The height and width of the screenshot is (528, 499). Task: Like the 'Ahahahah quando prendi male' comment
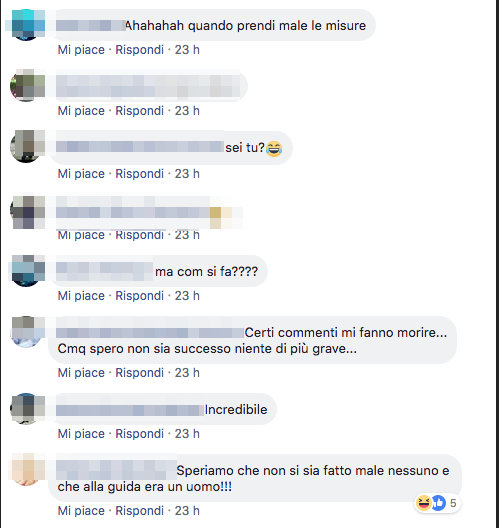click(81, 50)
